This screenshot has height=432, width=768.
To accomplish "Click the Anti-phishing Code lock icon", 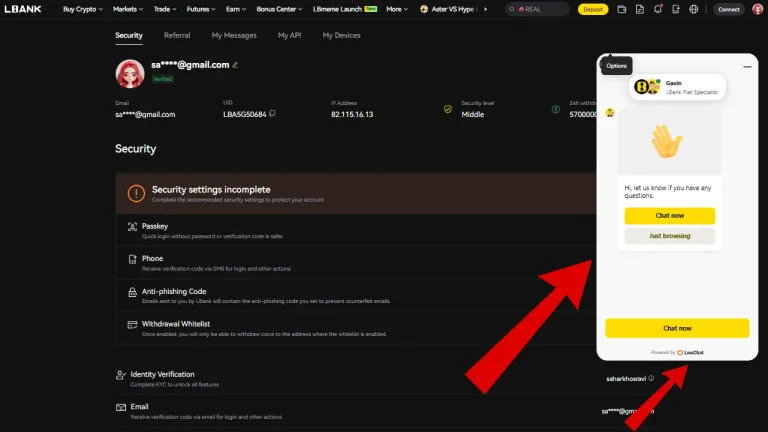I will tap(132, 292).
